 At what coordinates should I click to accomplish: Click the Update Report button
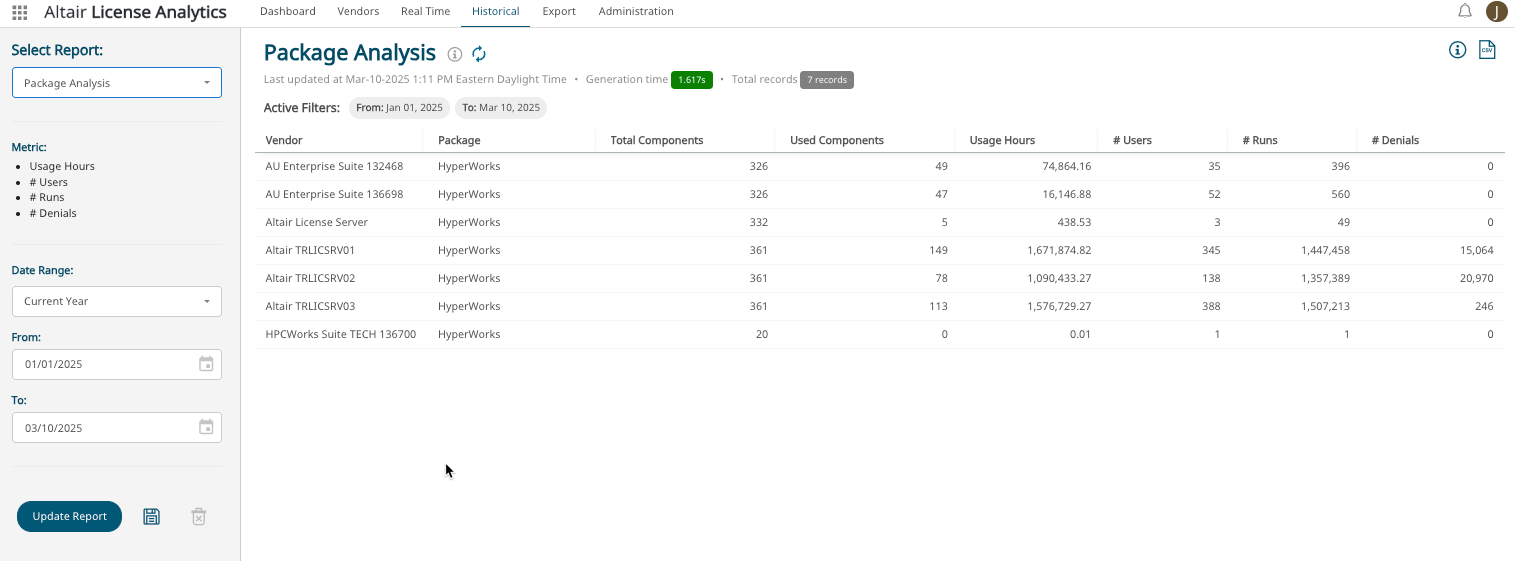69,517
